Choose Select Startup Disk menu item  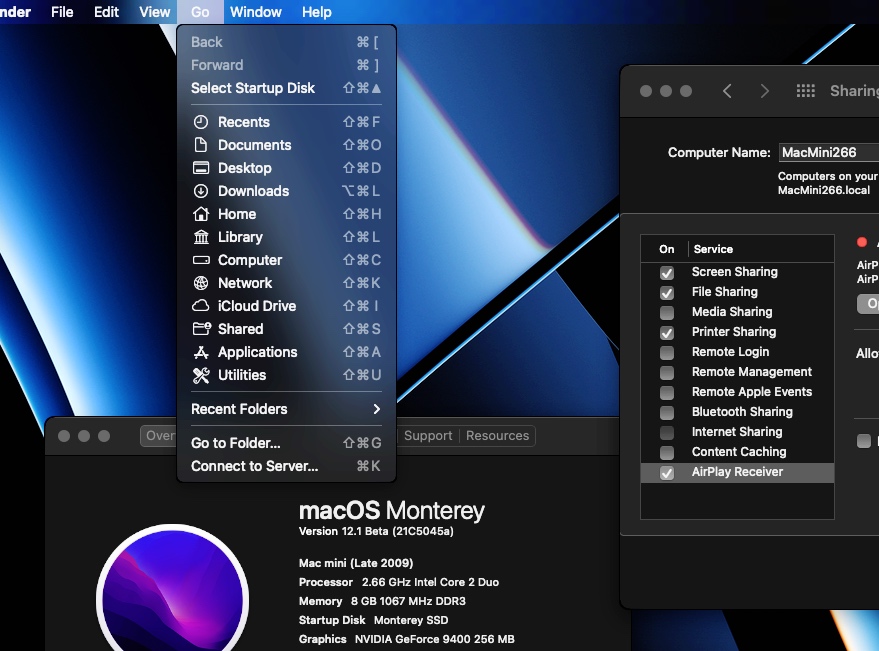(286, 88)
